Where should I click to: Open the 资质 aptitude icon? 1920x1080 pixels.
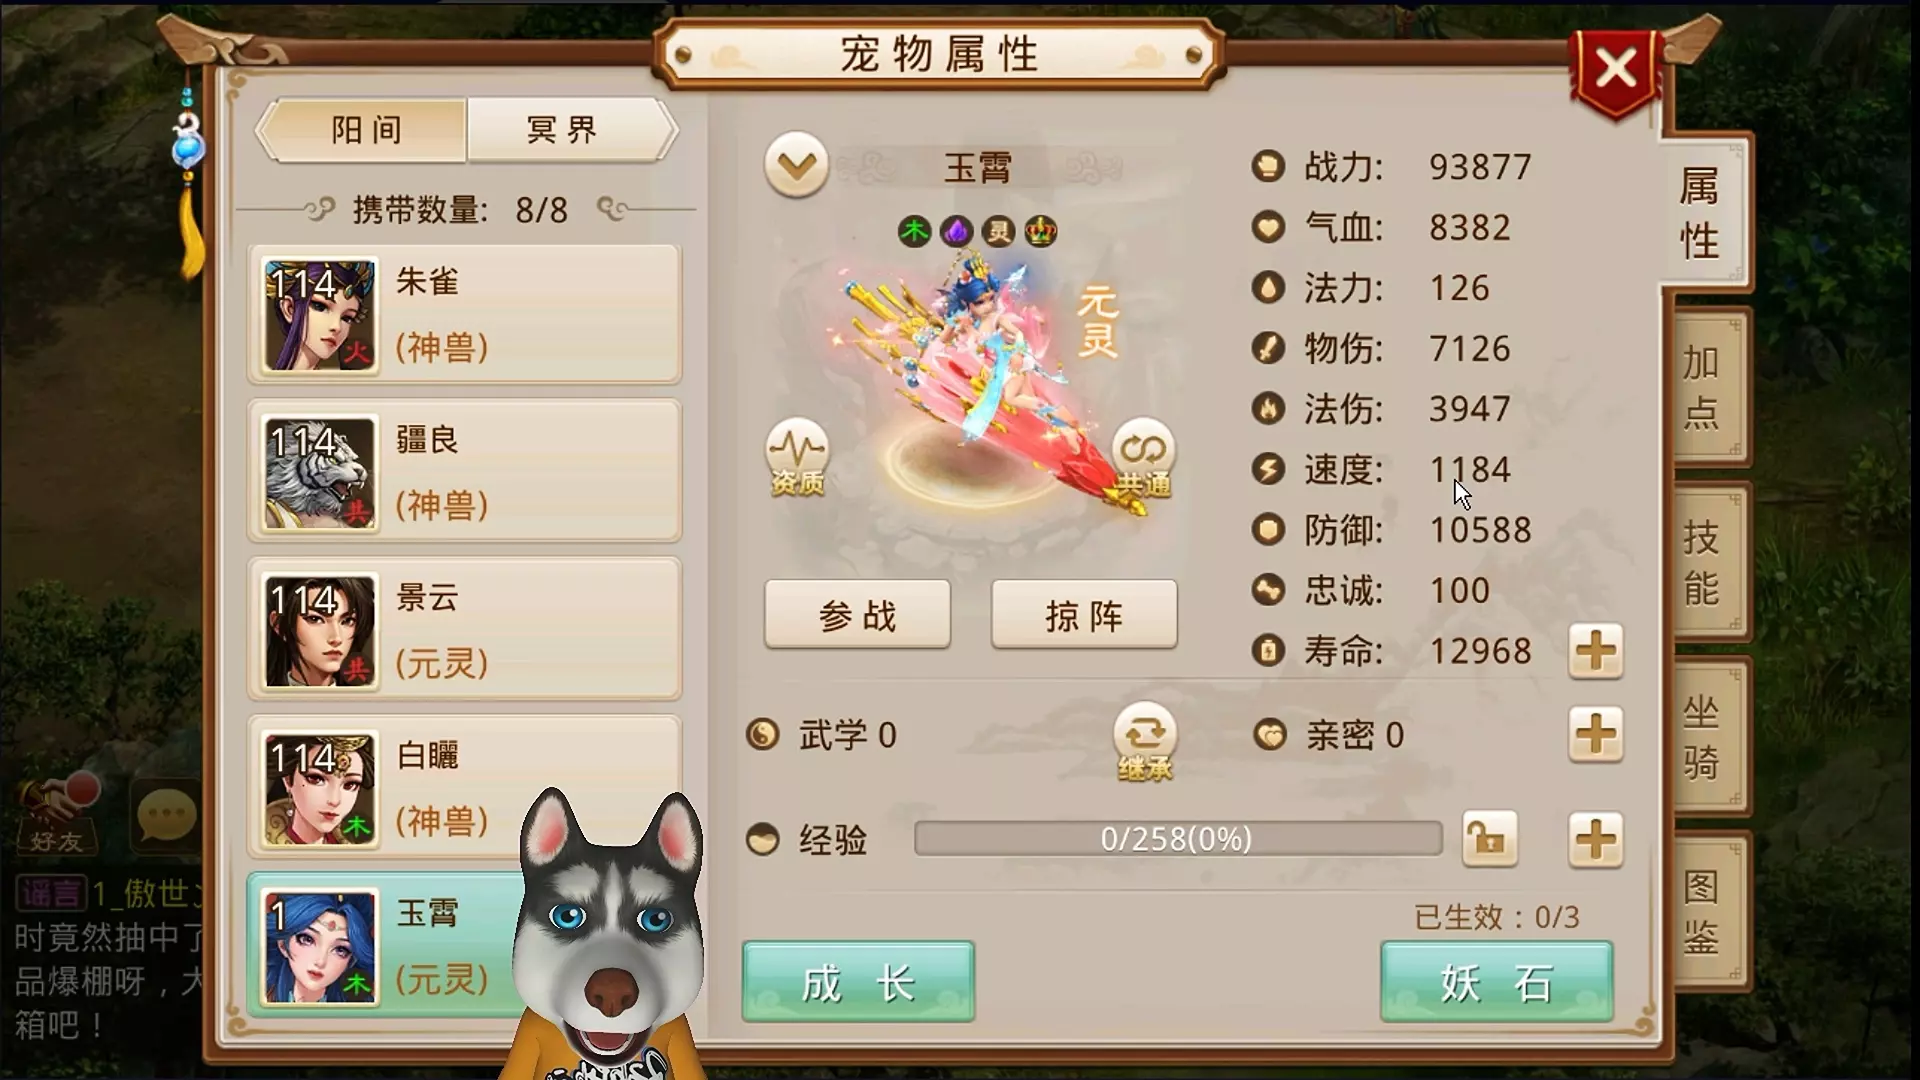[797, 458]
